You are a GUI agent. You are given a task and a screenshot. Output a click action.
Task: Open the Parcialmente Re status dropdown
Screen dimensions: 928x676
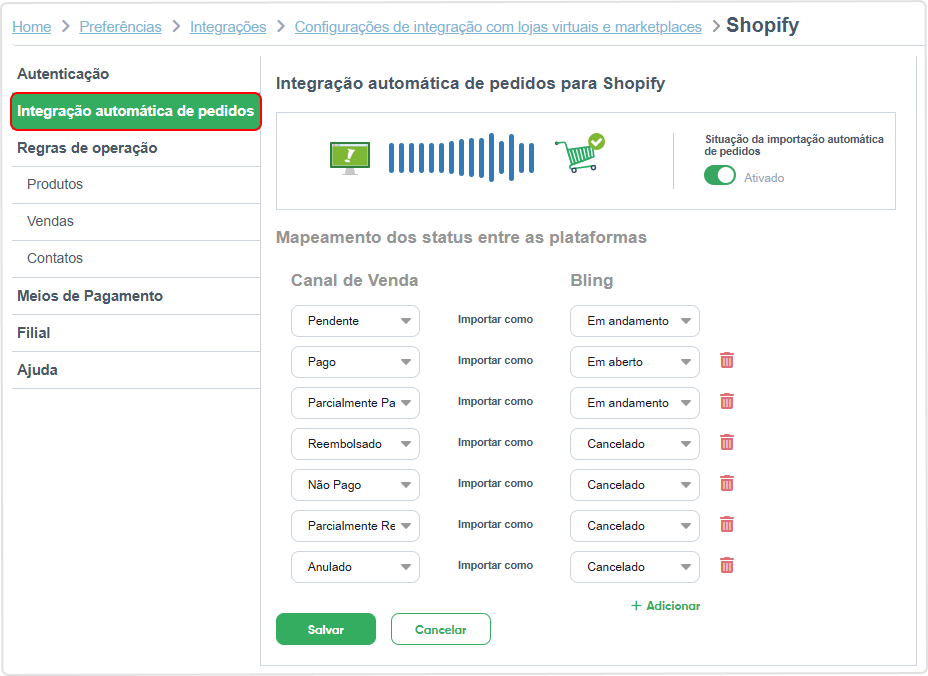coord(355,526)
